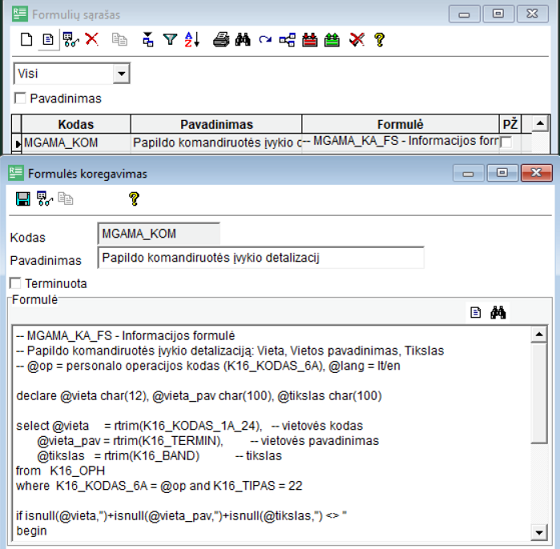Enable the Terminuota checkbox
The height and width of the screenshot is (549, 560).
15,283
